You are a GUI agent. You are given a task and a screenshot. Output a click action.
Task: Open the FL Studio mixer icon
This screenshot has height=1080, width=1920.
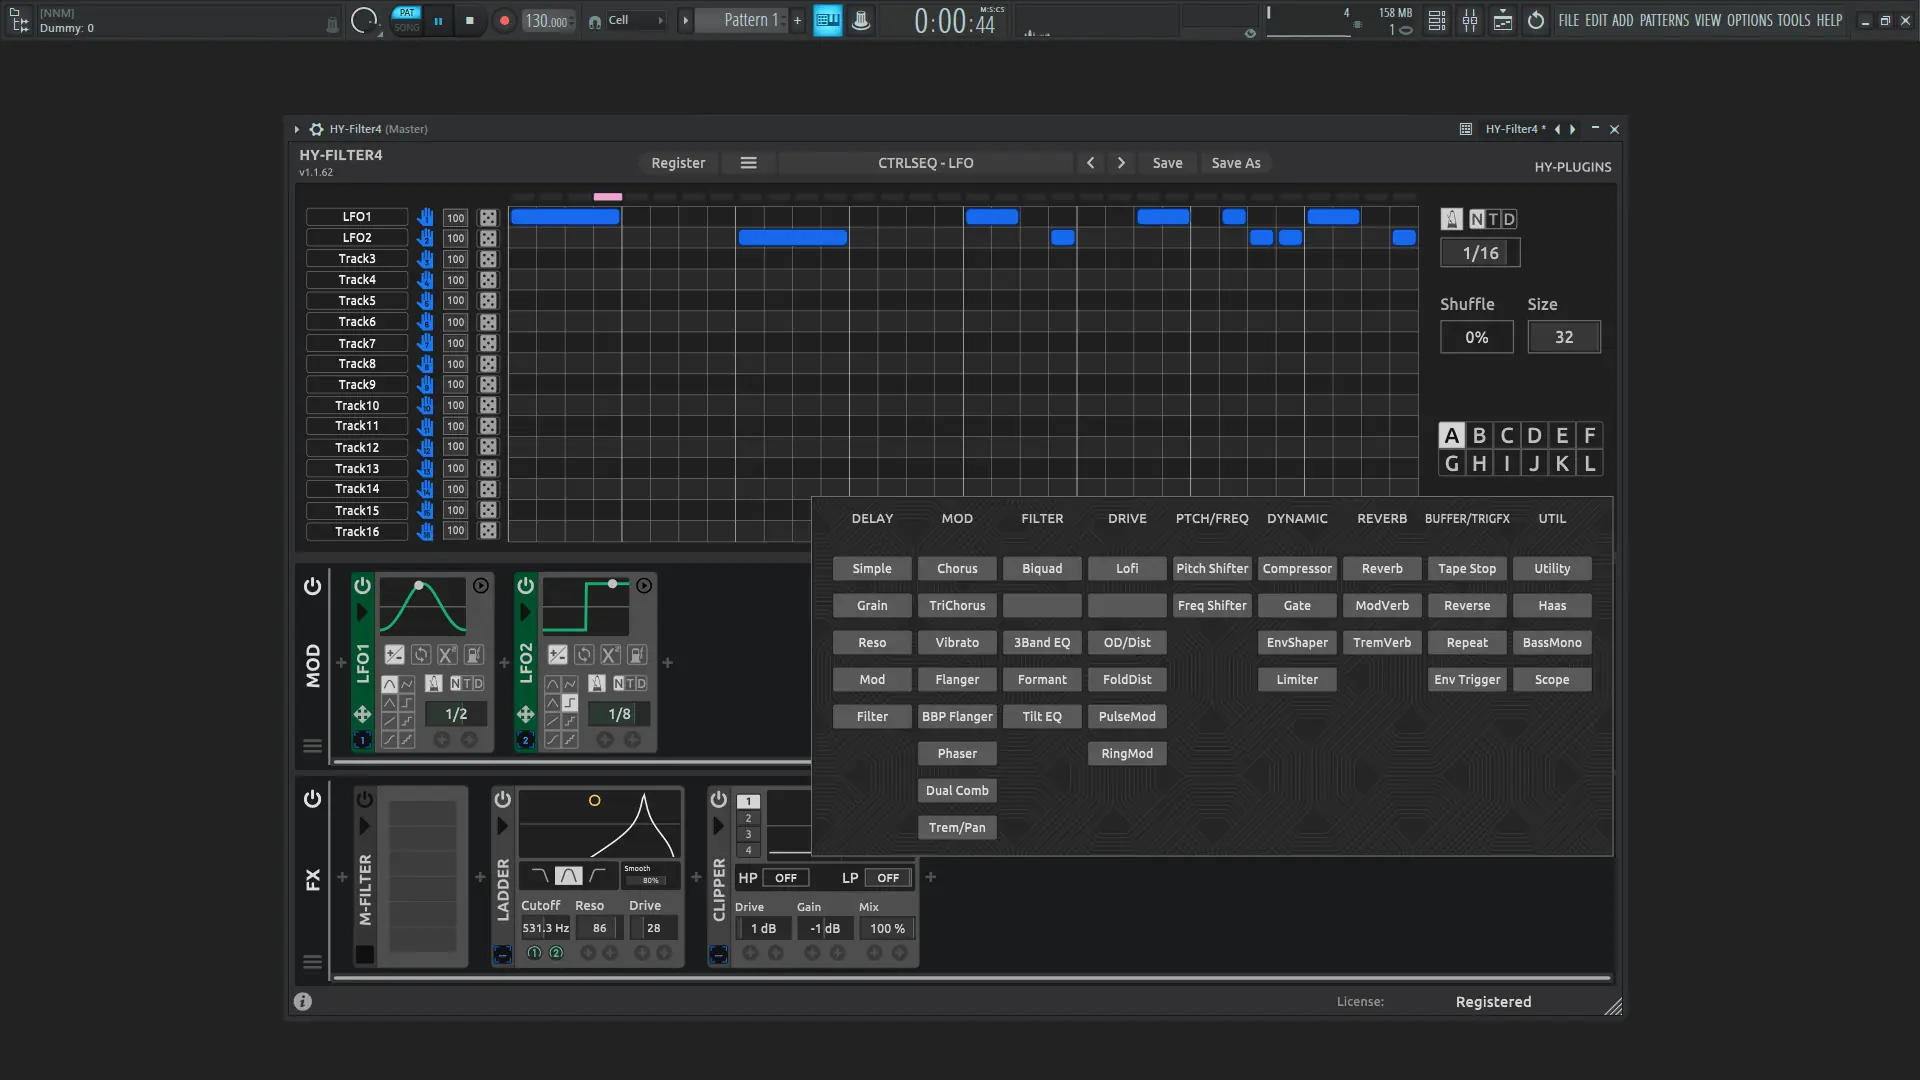pos(1469,20)
